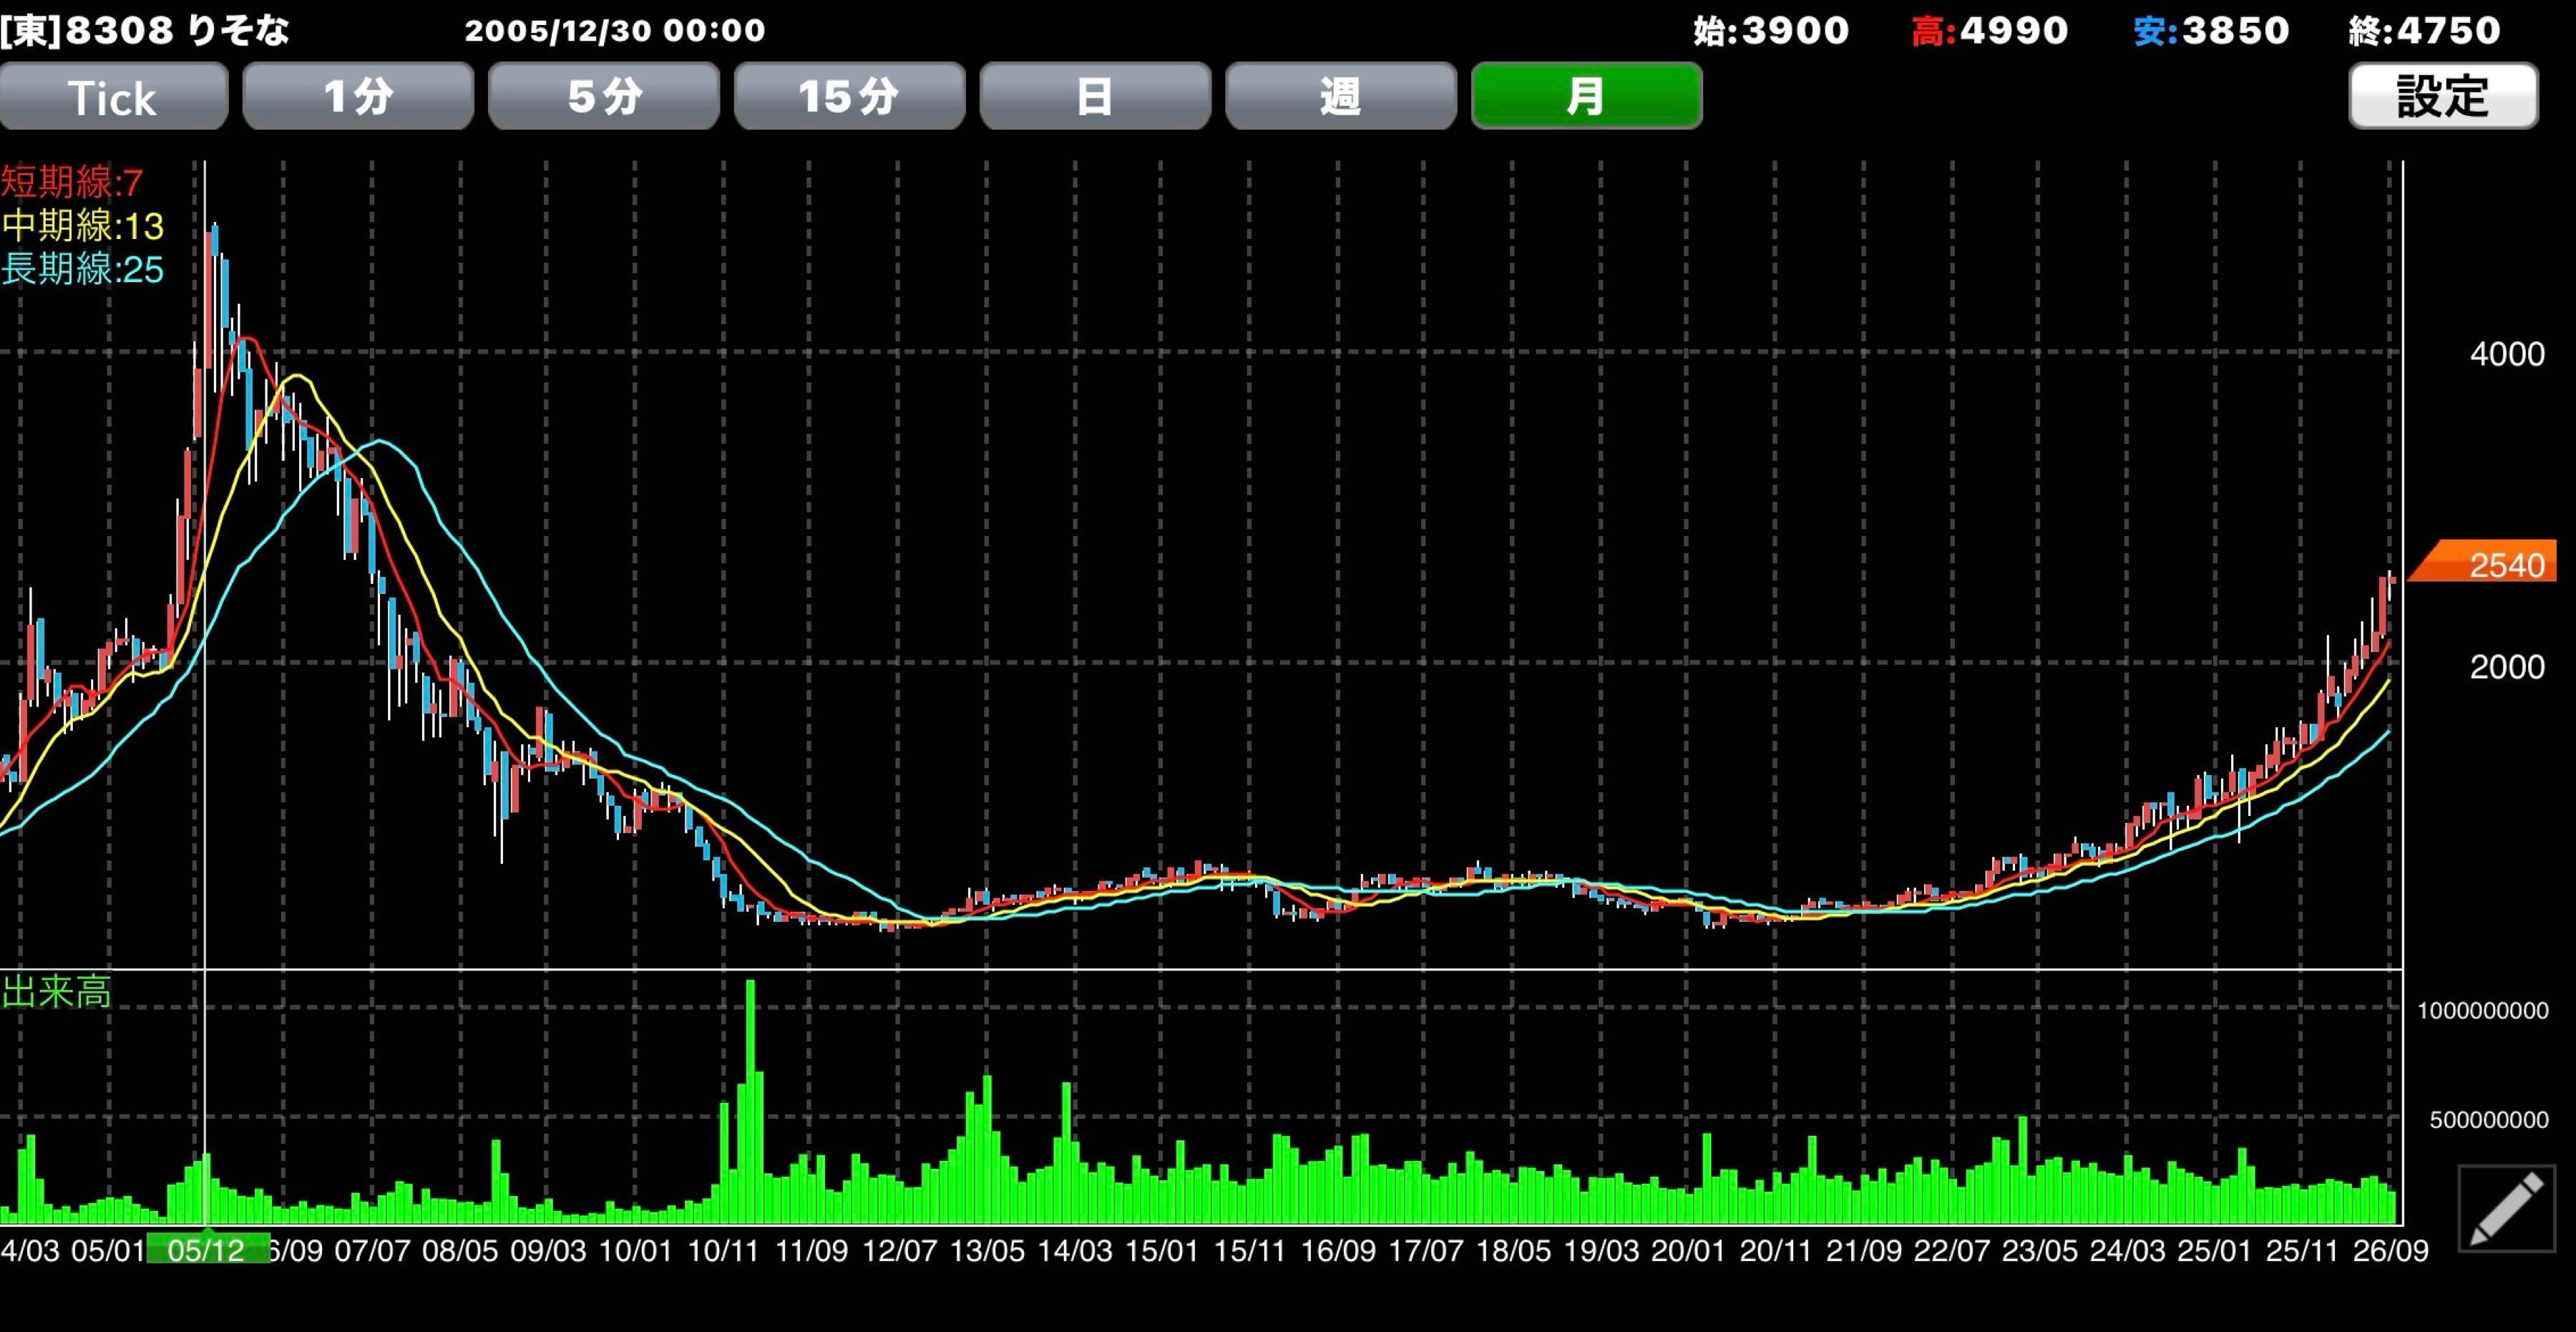This screenshot has height=1332, width=2576.
Task: Click the 中期線:13 moving average label
Action: [x=82, y=226]
